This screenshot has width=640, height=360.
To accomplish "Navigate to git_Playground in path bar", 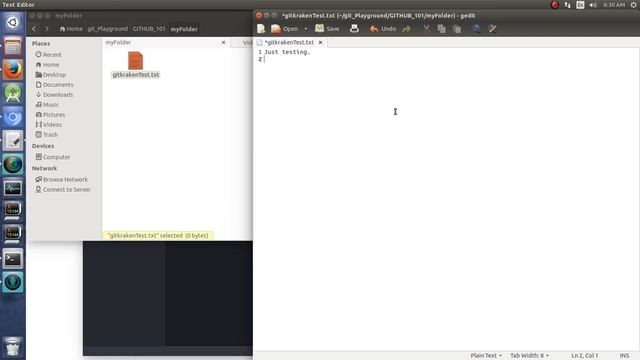I will point(108,29).
